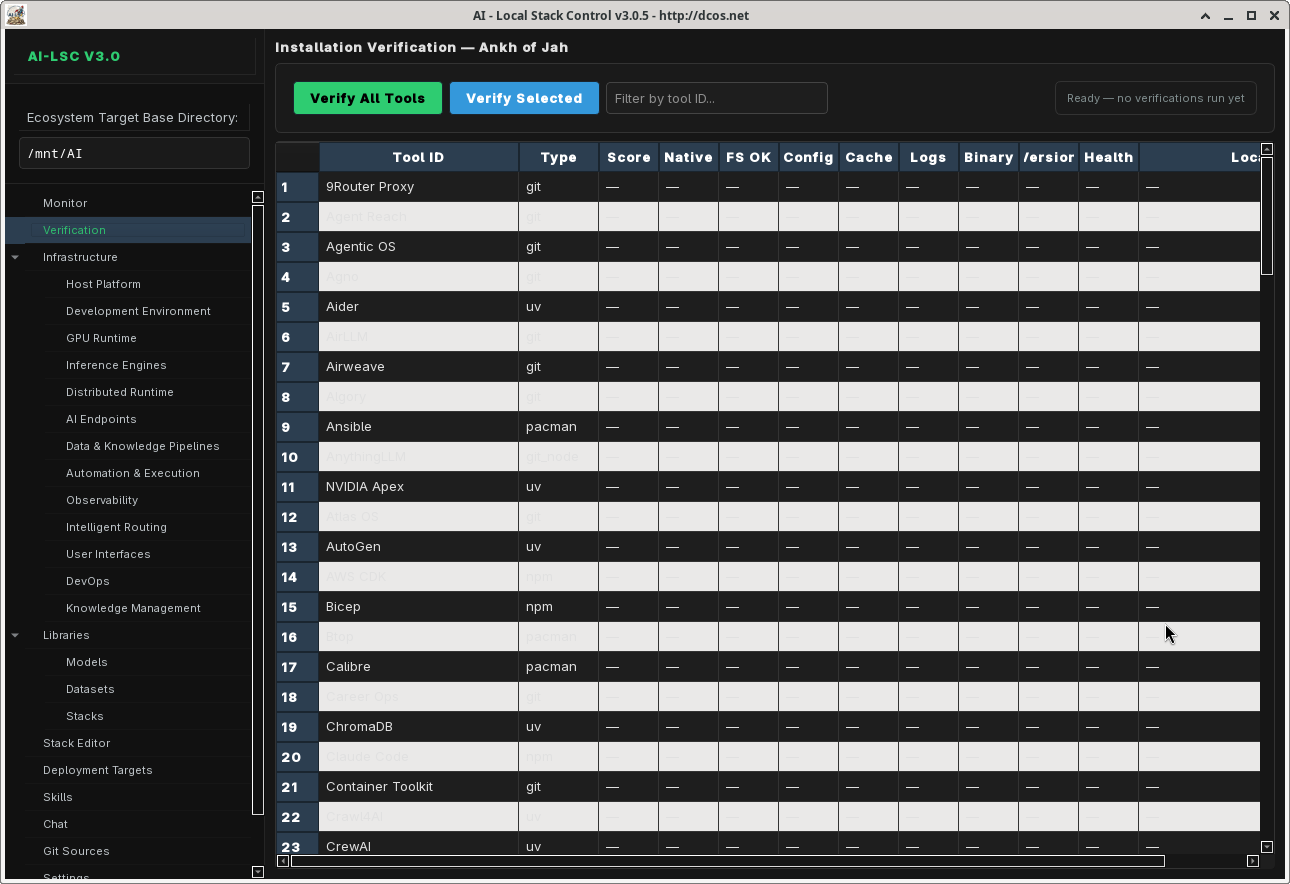Open the Stack Editor page
Viewport: 1290px width, 884px height.
coord(77,743)
